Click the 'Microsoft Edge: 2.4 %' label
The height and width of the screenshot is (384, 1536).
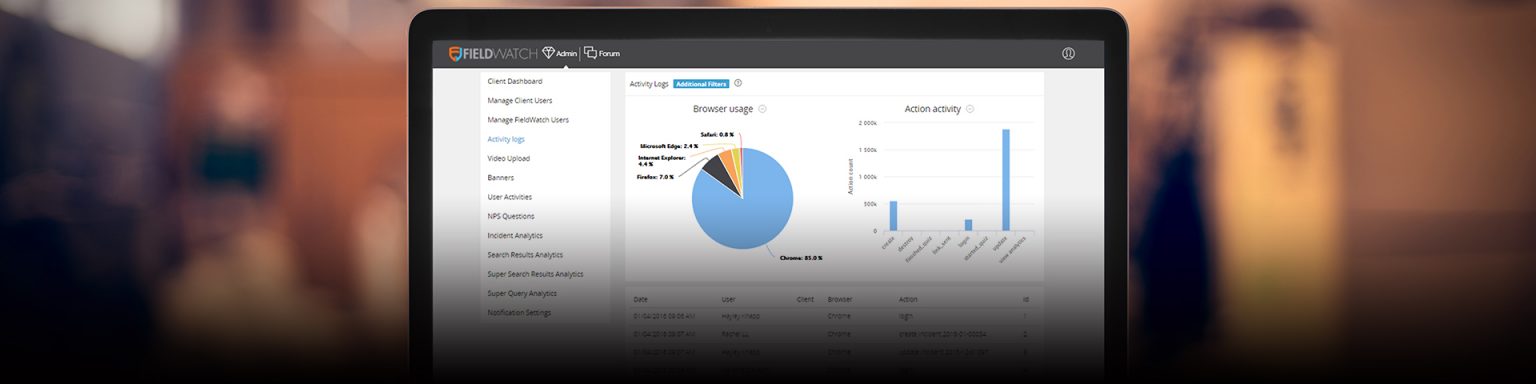669,146
